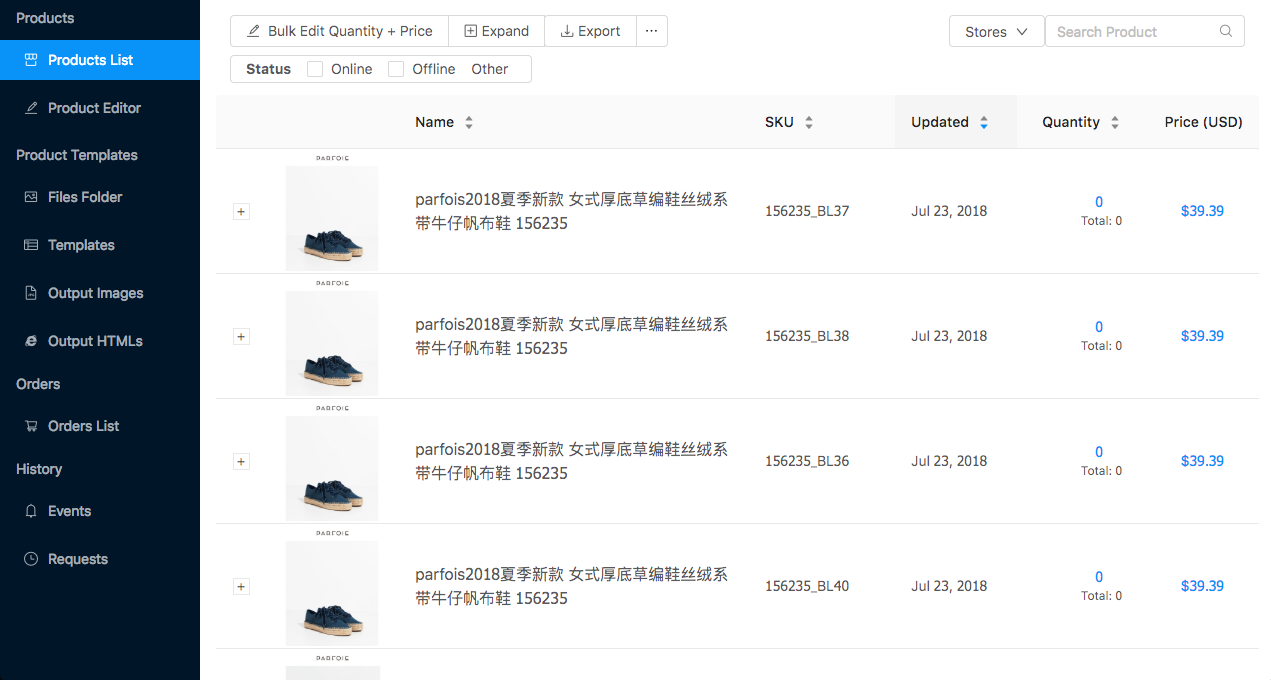Open Products List in sidebar
This screenshot has width=1271, height=680.
point(100,60)
